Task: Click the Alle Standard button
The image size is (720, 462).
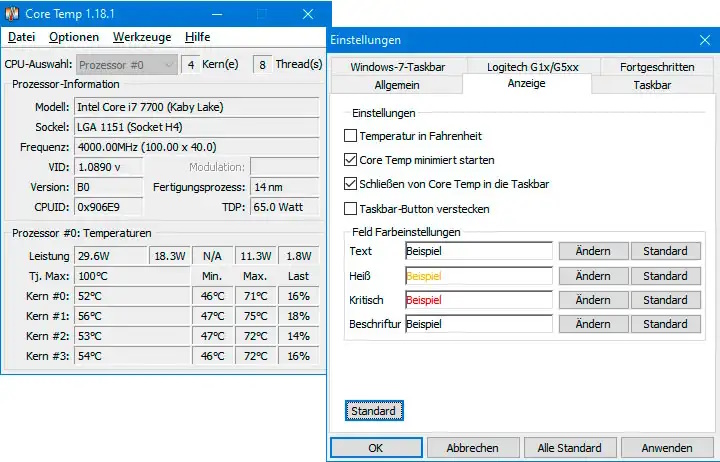Action: 569,448
